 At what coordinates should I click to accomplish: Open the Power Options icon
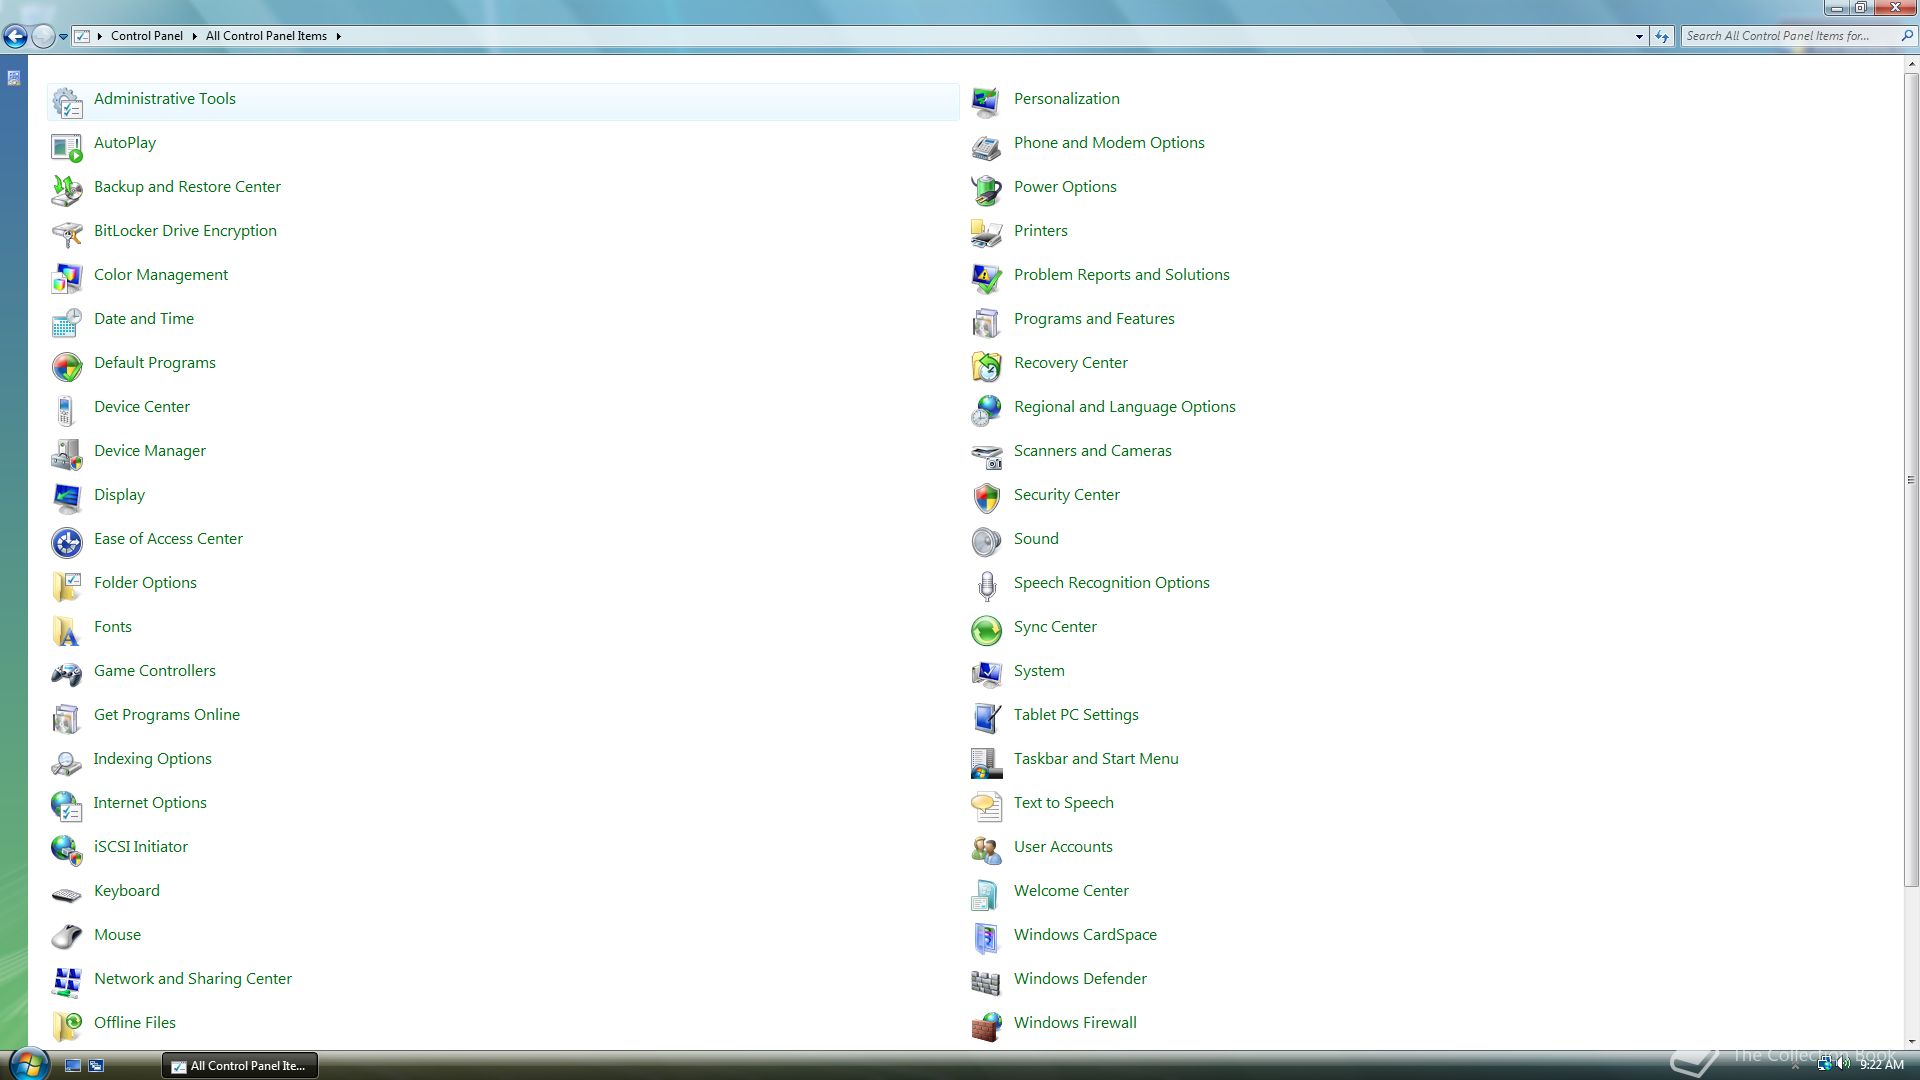pyautogui.click(x=986, y=190)
